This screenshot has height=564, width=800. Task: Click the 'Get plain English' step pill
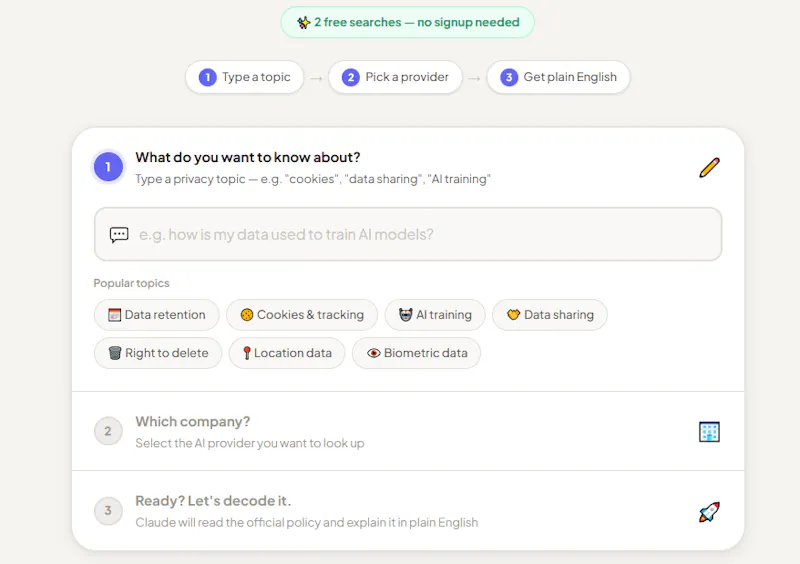click(x=558, y=77)
